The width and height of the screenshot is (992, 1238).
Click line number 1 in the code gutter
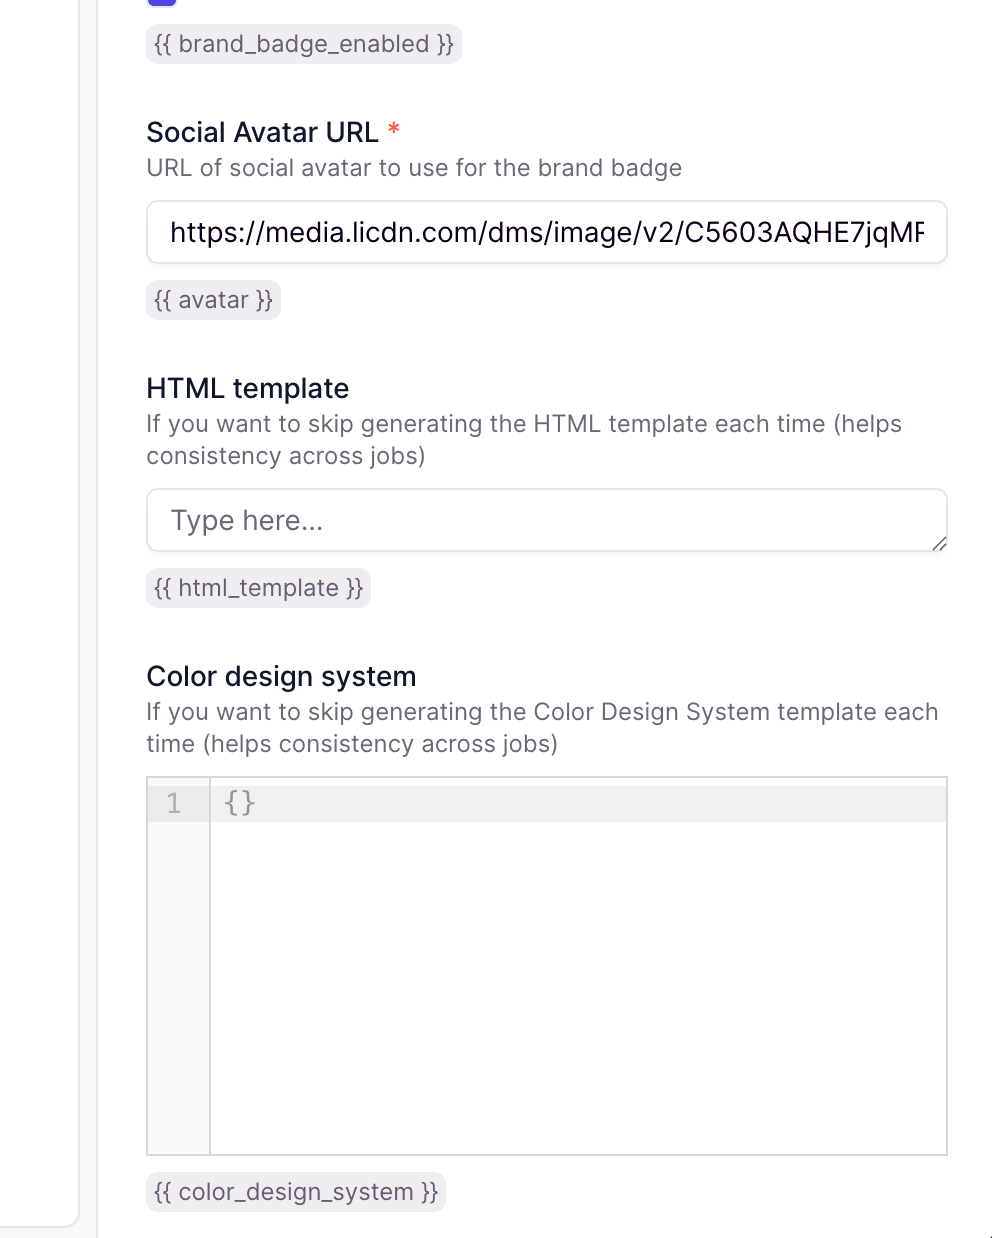pyautogui.click(x=175, y=803)
